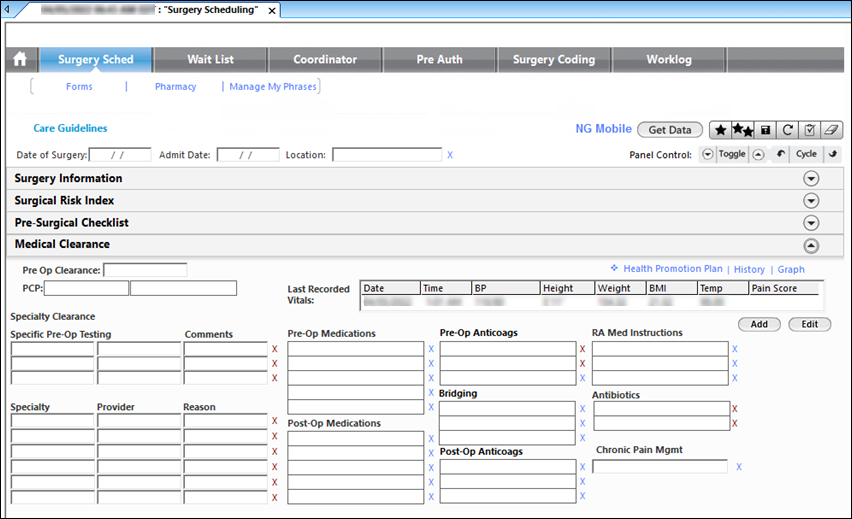The width and height of the screenshot is (852, 519).
Task: Click the save disk icon
Action: point(765,130)
